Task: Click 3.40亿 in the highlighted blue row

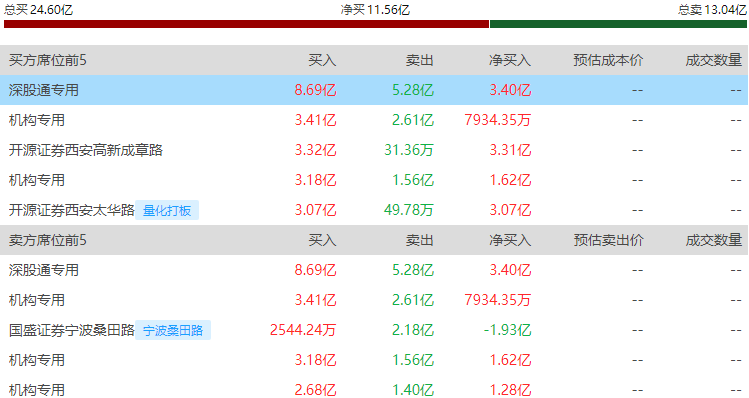Action: 510,90
